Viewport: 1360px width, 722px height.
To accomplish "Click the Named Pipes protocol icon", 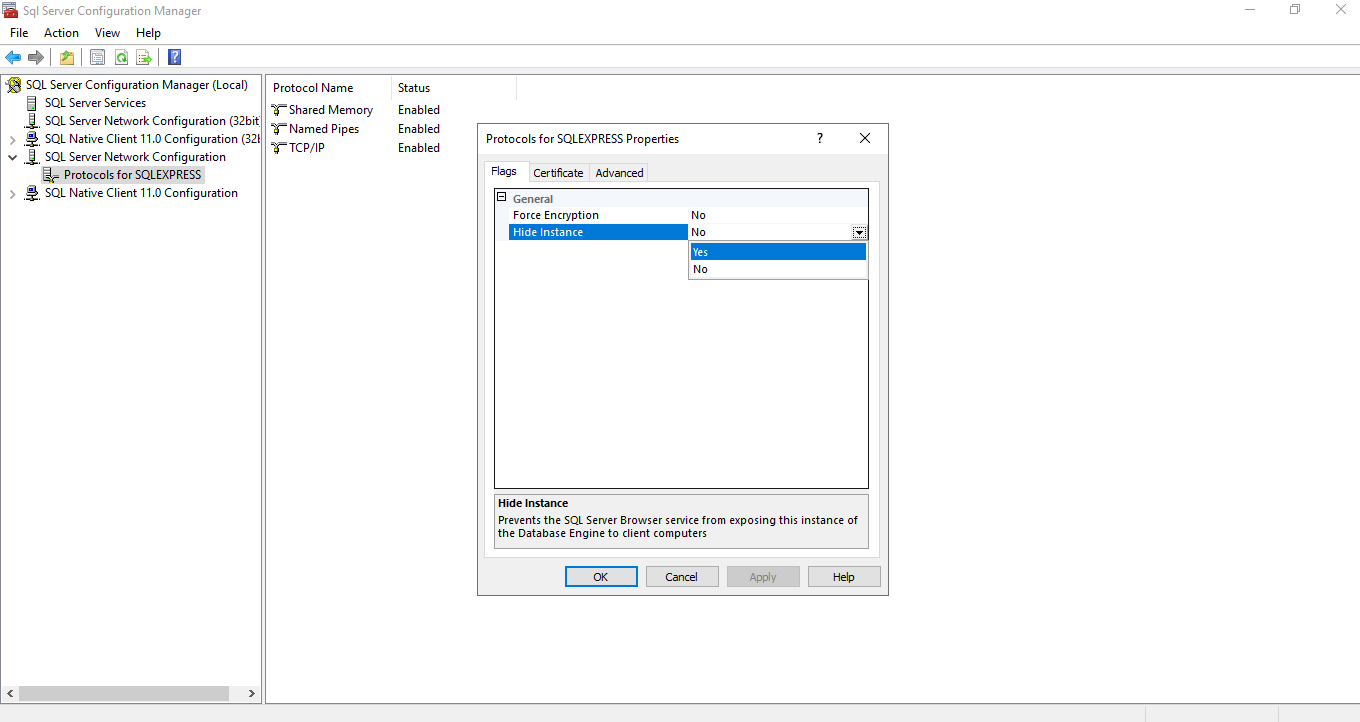I will (279, 129).
